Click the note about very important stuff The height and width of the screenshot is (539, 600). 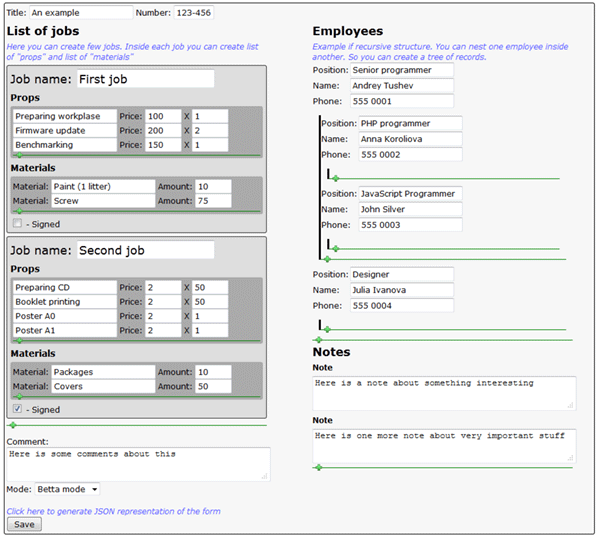click(444, 446)
